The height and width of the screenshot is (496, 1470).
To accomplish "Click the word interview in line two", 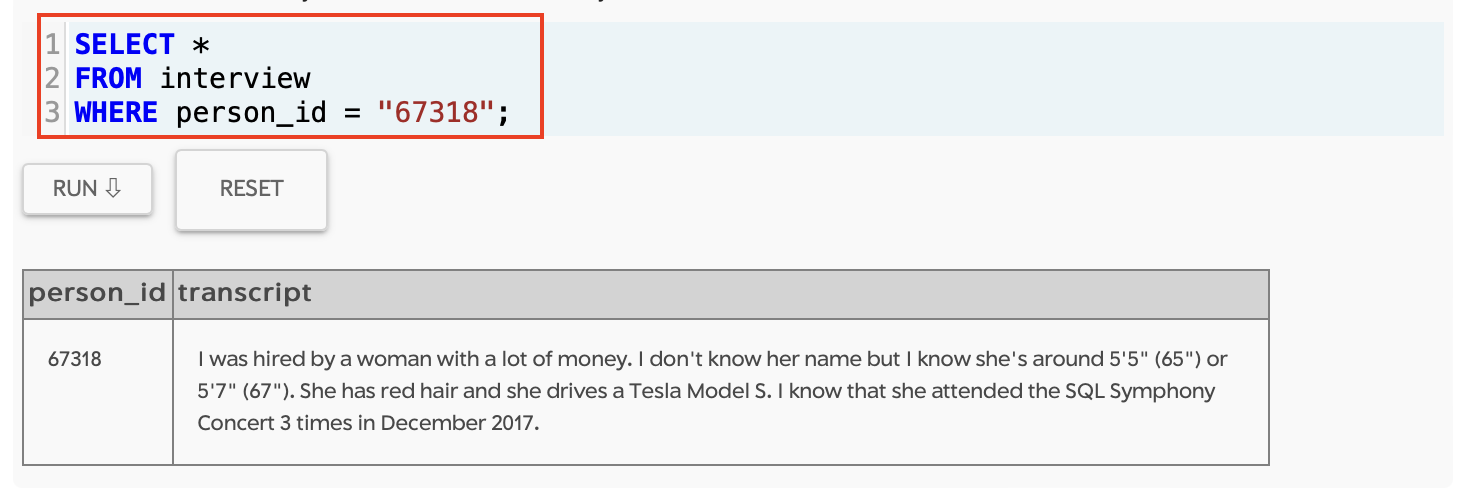I will coord(235,78).
